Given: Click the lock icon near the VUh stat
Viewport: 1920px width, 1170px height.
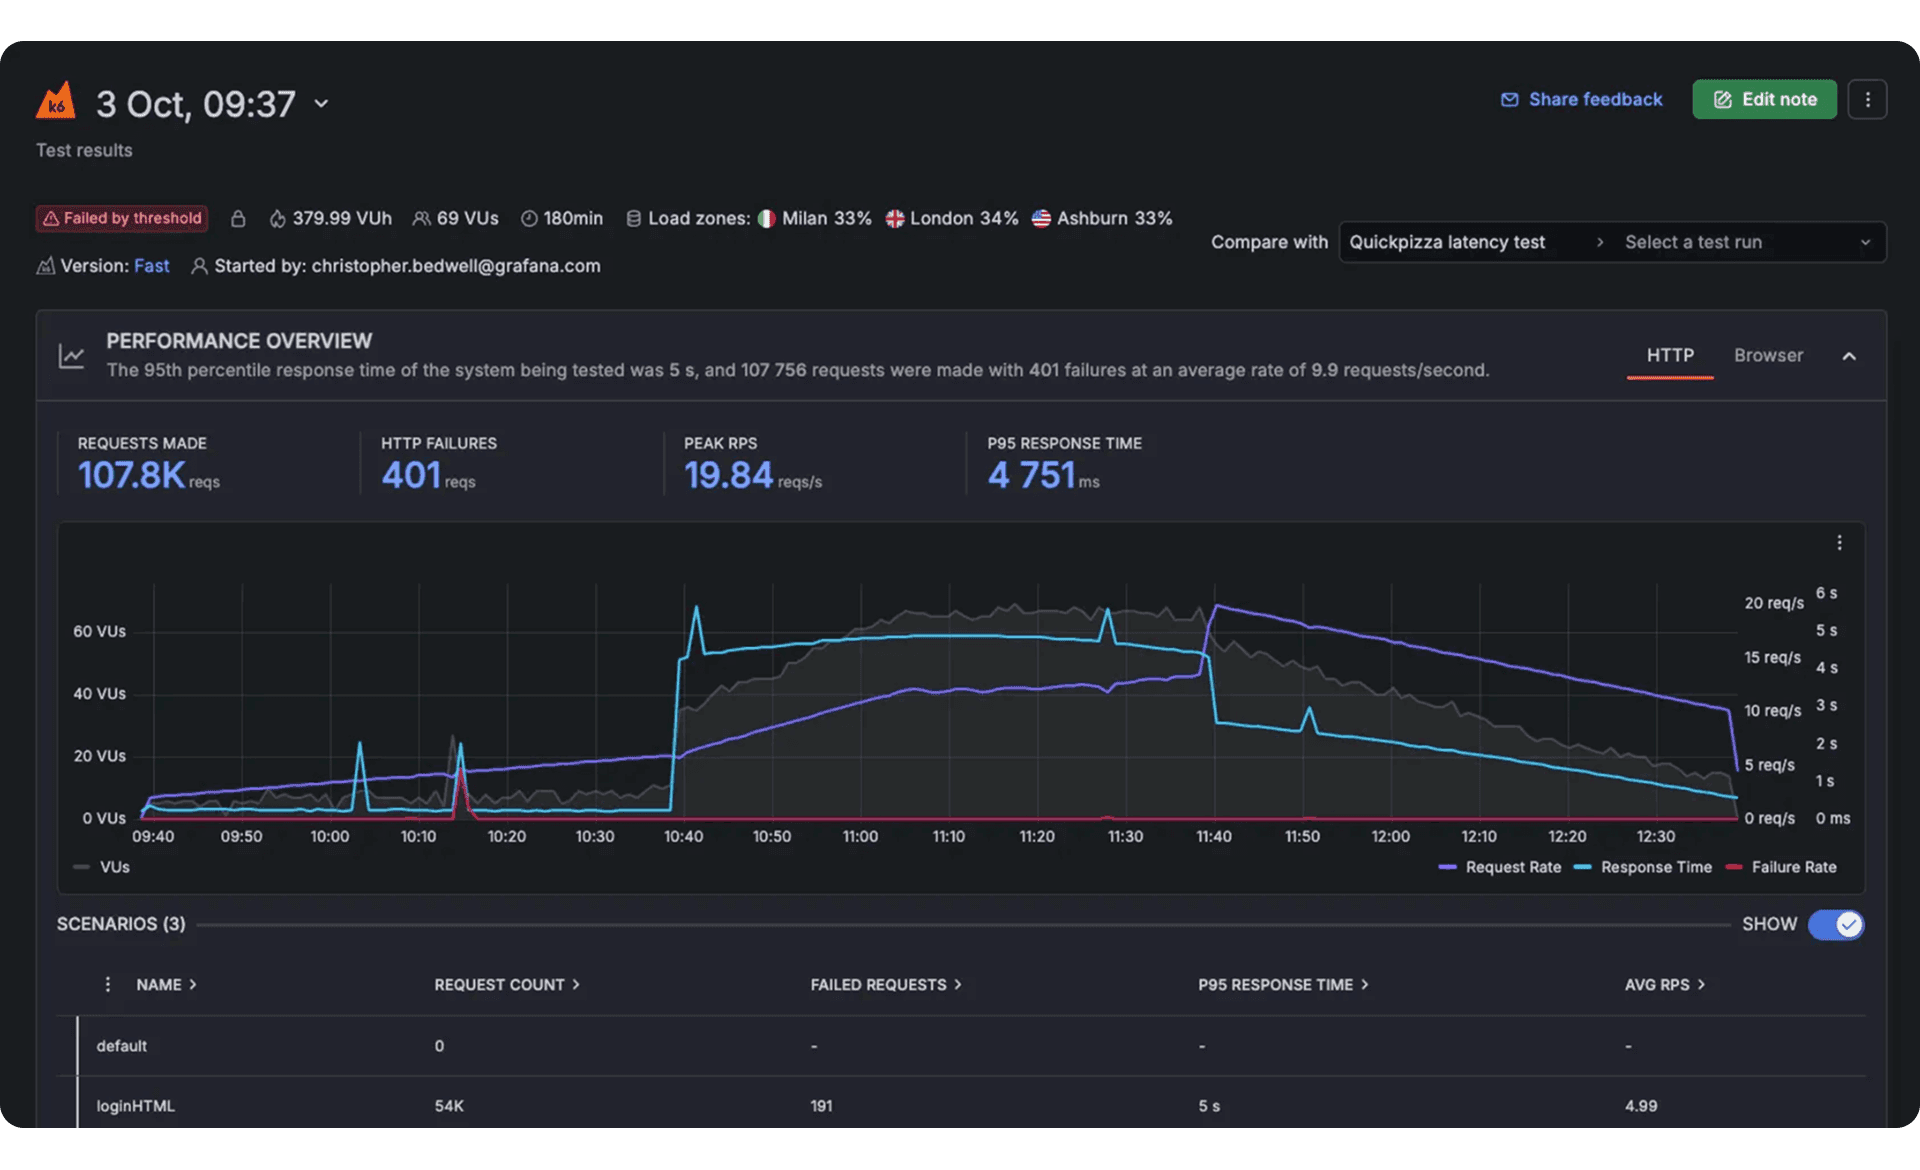Looking at the screenshot, I should (238, 219).
